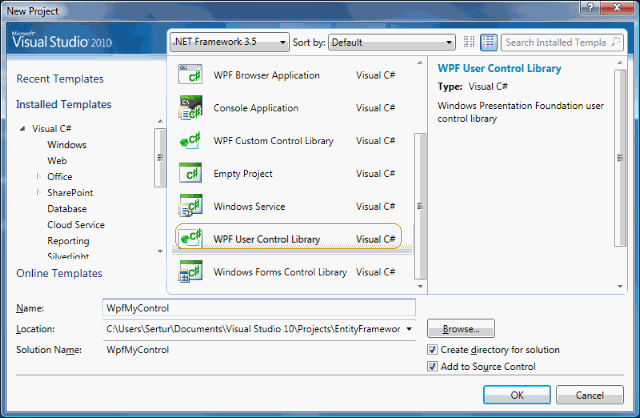Select the Cloud Service category
Viewport: 640px width, 418px height.
pos(76,225)
